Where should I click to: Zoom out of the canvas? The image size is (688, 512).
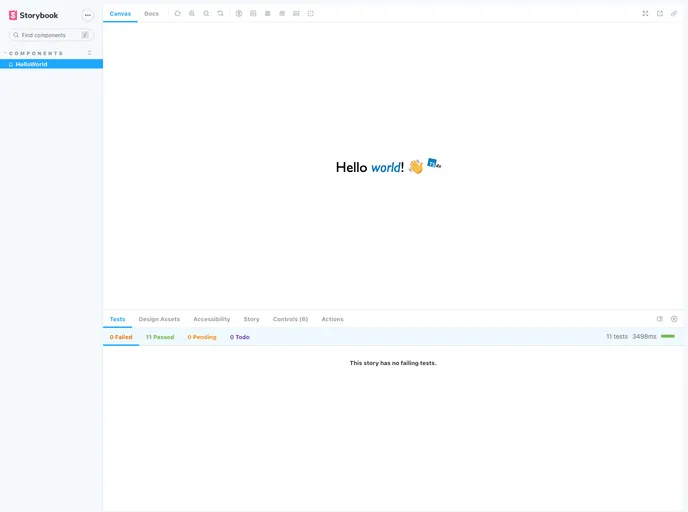[206, 13]
